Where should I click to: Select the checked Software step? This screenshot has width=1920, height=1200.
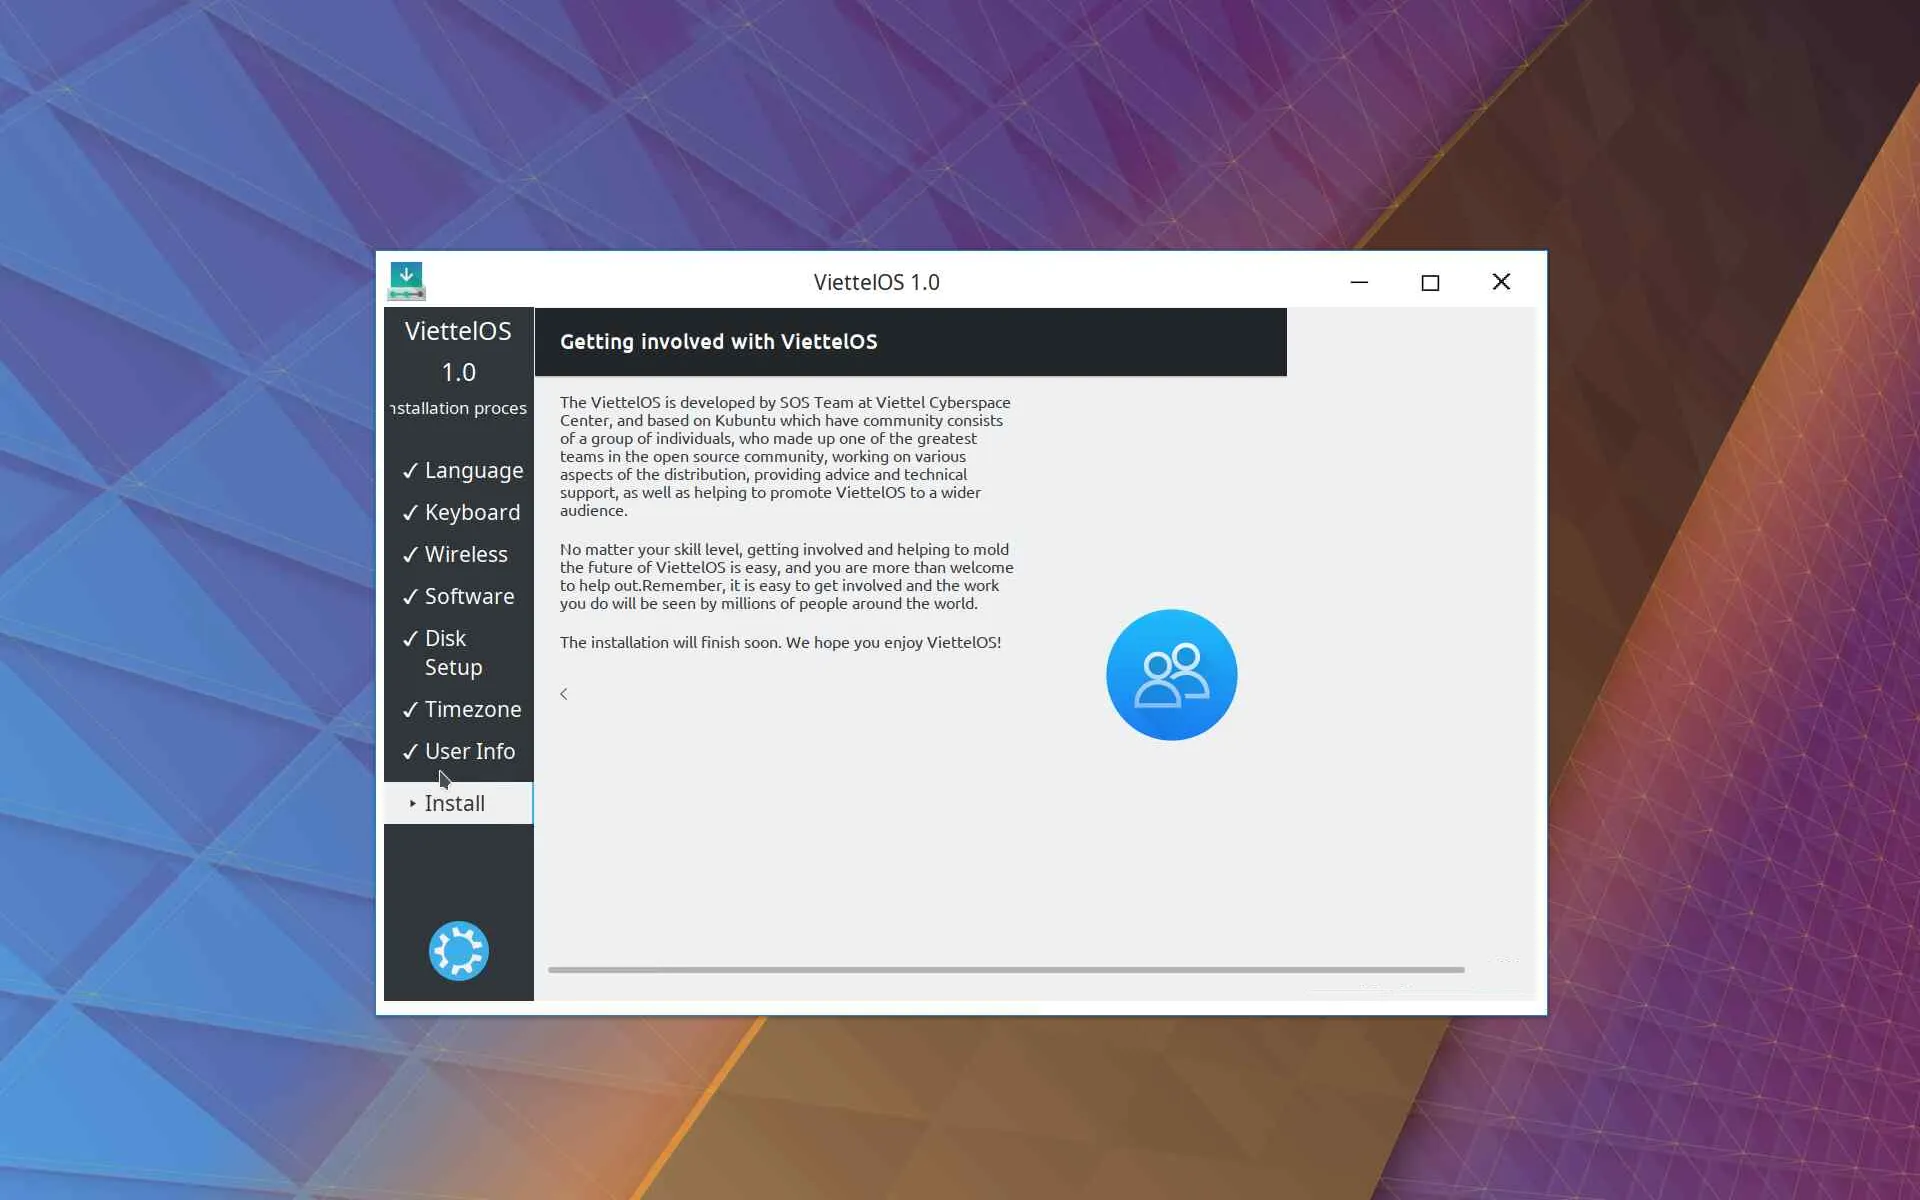pyautogui.click(x=469, y=596)
